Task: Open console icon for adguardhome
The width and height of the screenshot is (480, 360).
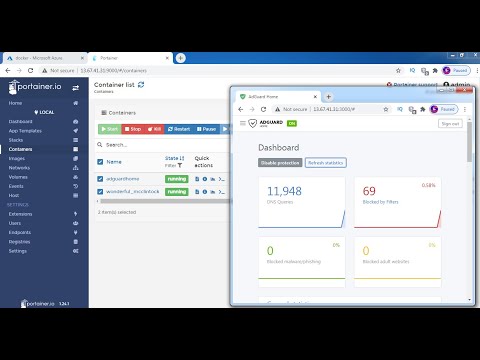Action: [221, 179]
